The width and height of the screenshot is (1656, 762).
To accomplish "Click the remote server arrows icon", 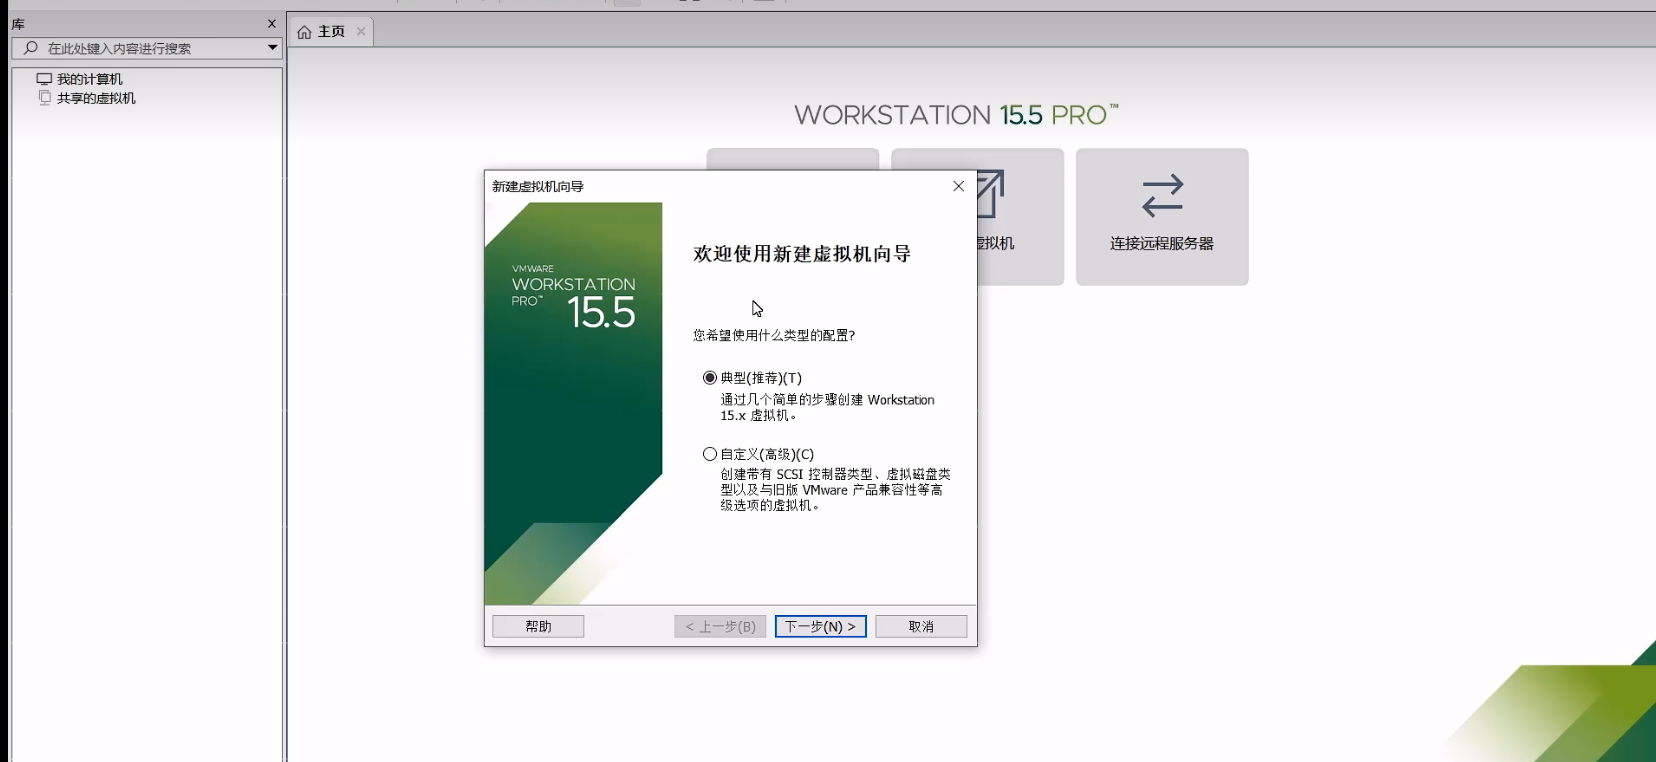I will [1162, 196].
